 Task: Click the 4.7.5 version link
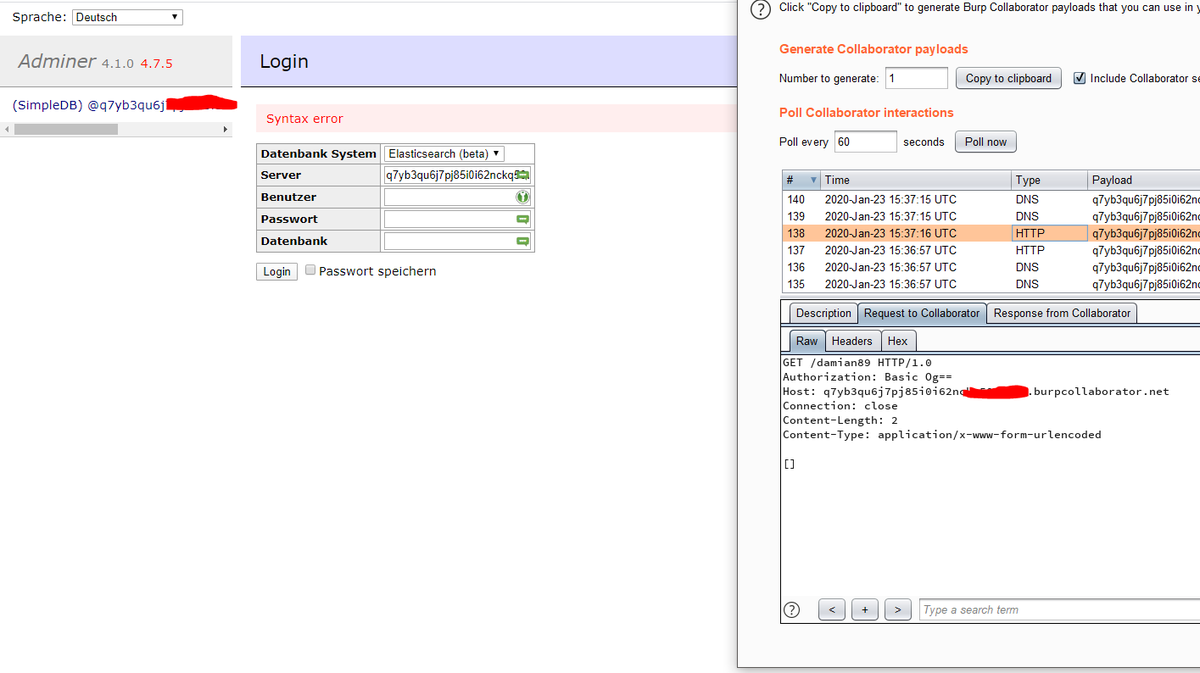(156, 63)
